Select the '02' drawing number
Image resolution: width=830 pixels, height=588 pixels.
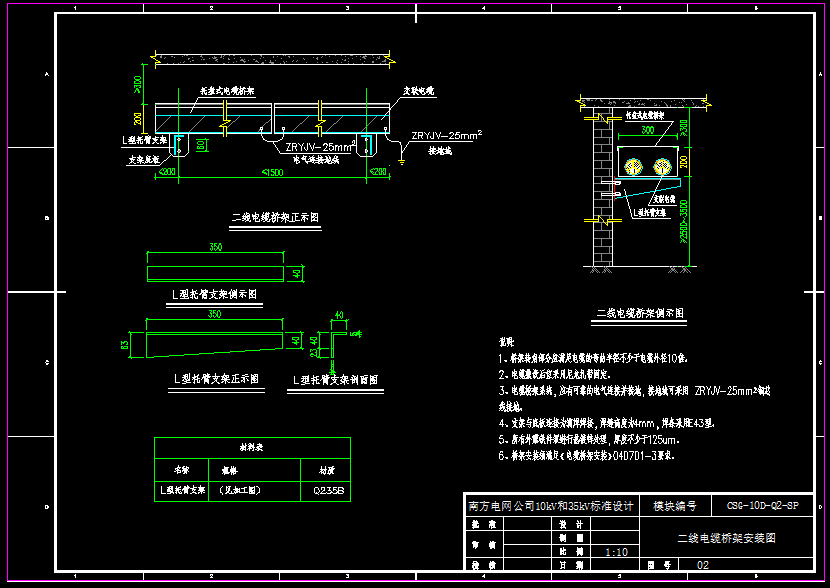click(x=702, y=565)
